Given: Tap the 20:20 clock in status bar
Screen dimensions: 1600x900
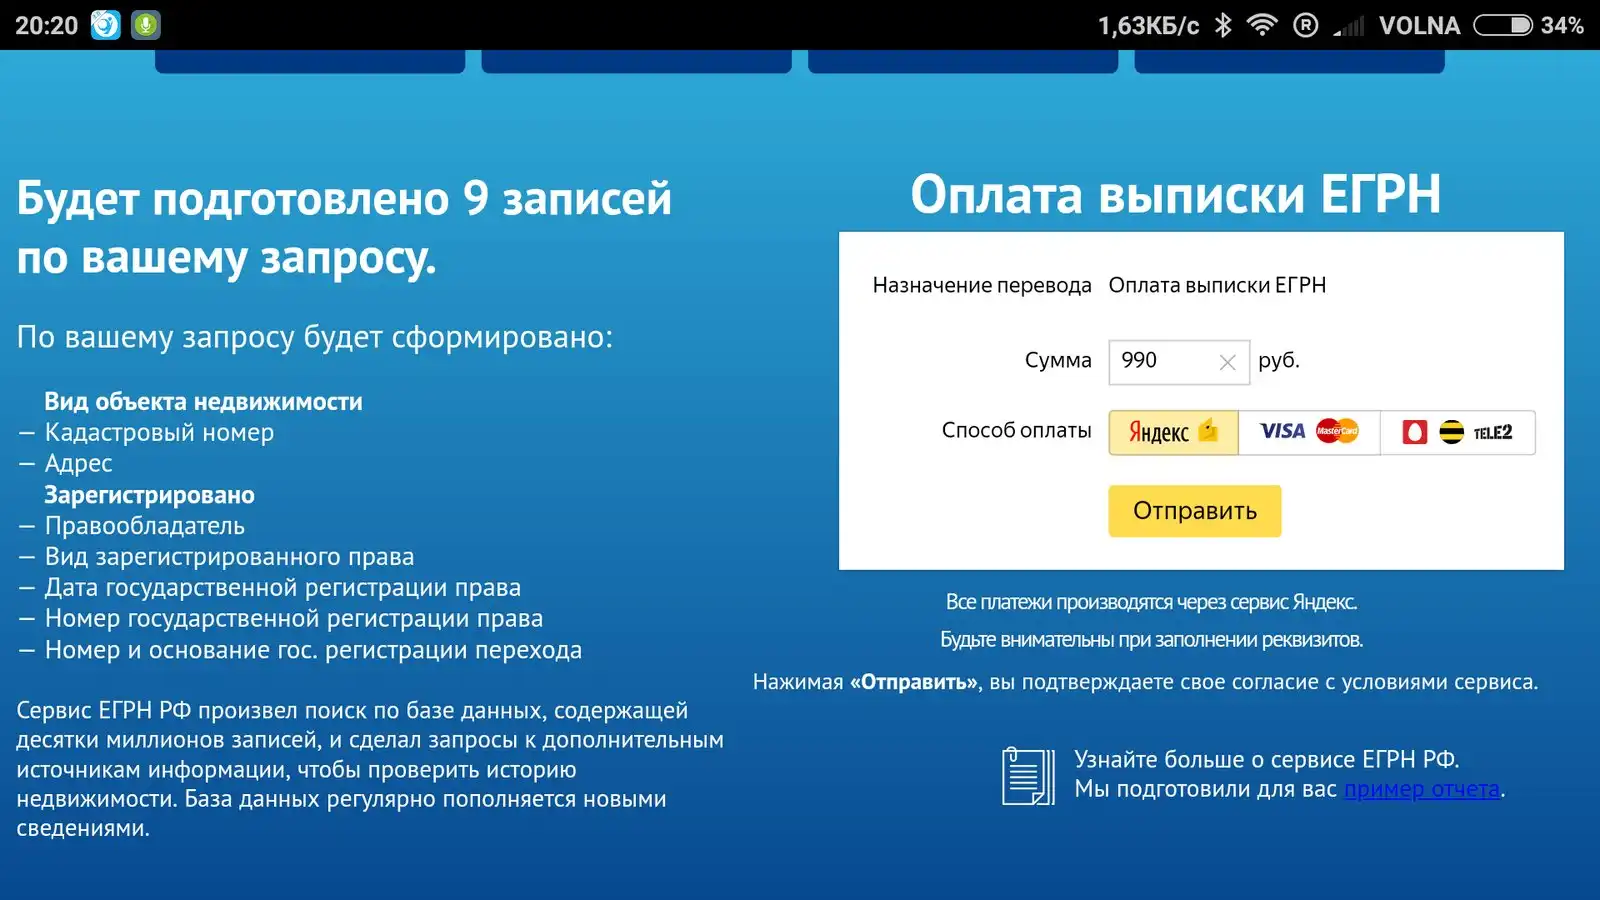Looking at the screenshot, I should 46,25.
